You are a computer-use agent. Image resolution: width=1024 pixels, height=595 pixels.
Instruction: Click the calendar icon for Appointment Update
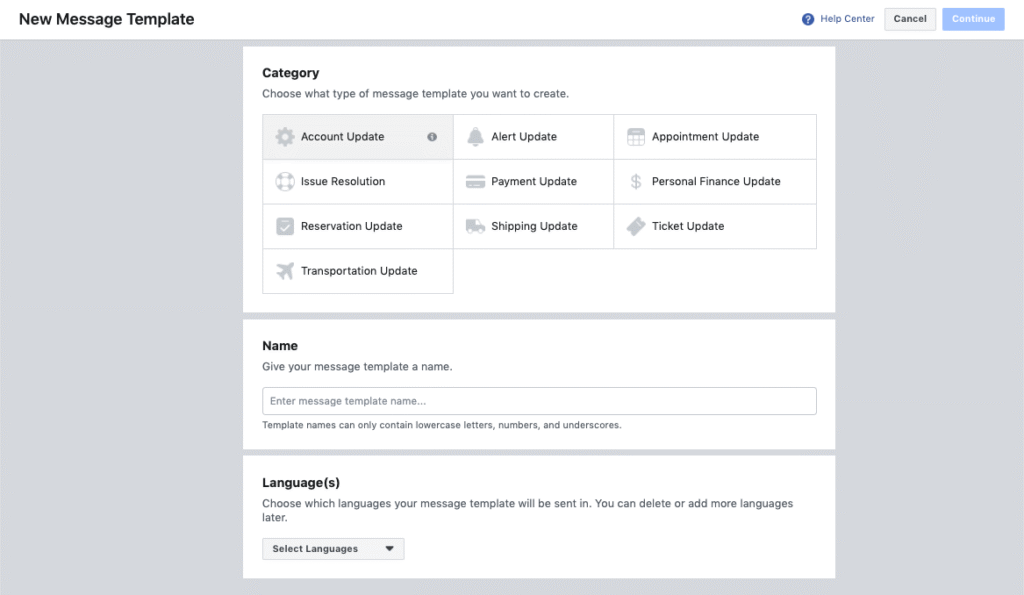(635, 137)
